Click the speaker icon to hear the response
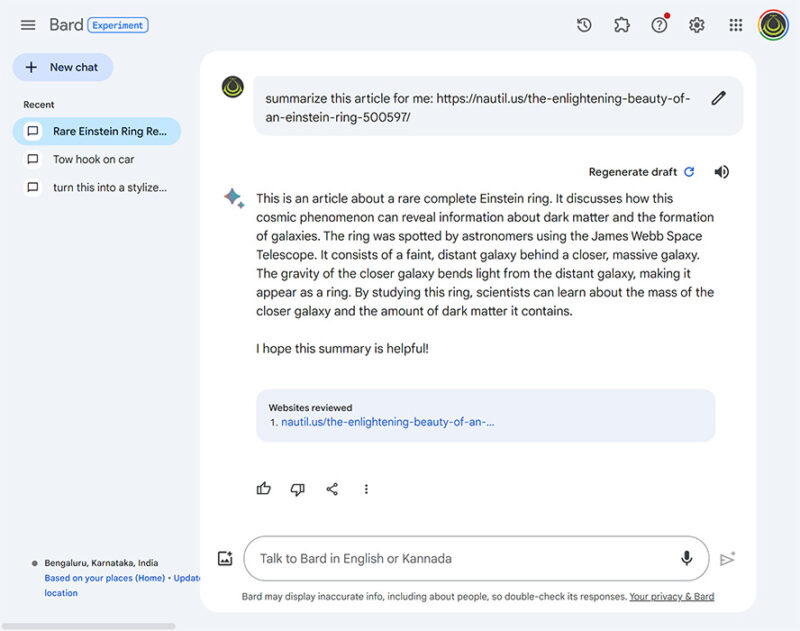This screenshot has height=631, width=800. point(722,171)
